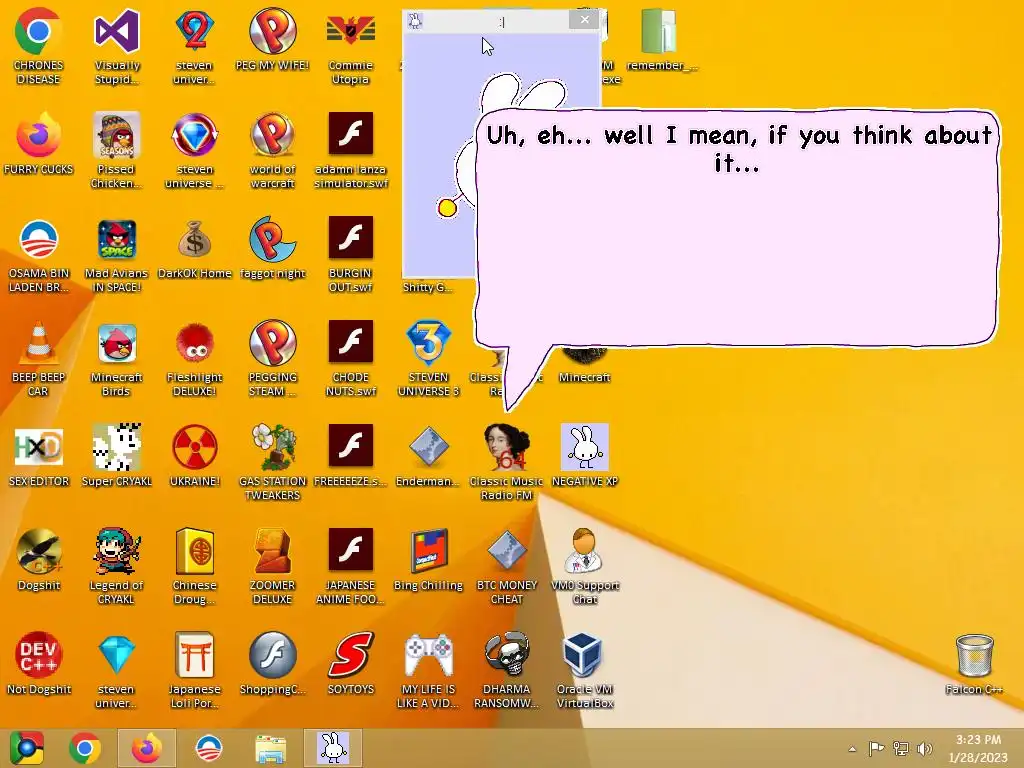Screen dimensions: 1024x768
Task: Click the Chromium start button in taskbar
Action: pyautogui.click(x=26, y=748)
